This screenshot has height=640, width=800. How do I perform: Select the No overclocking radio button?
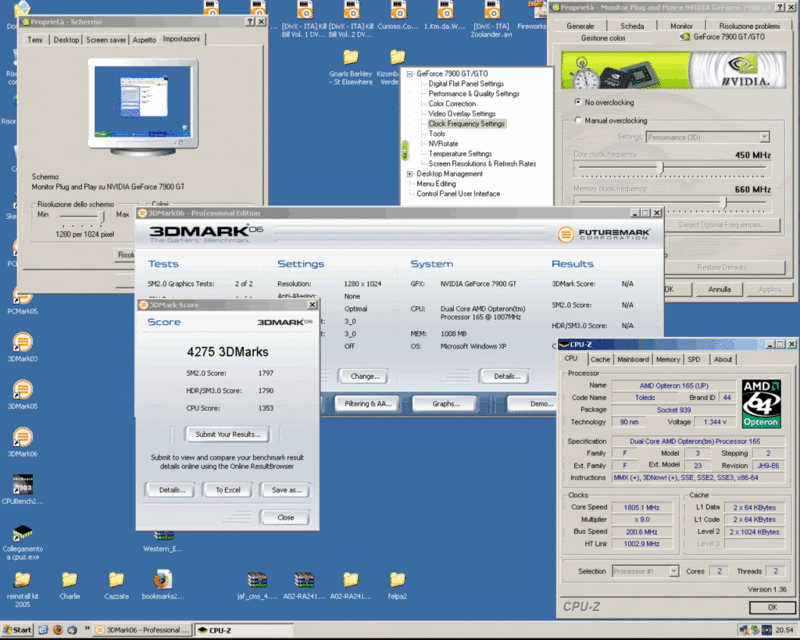[578, 102]
